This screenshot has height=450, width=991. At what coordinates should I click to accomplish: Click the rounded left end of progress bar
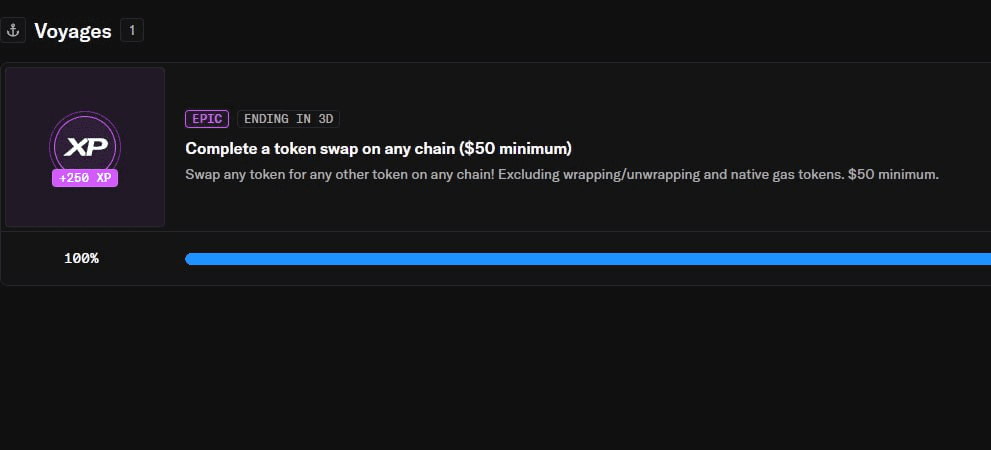[189, 258]
